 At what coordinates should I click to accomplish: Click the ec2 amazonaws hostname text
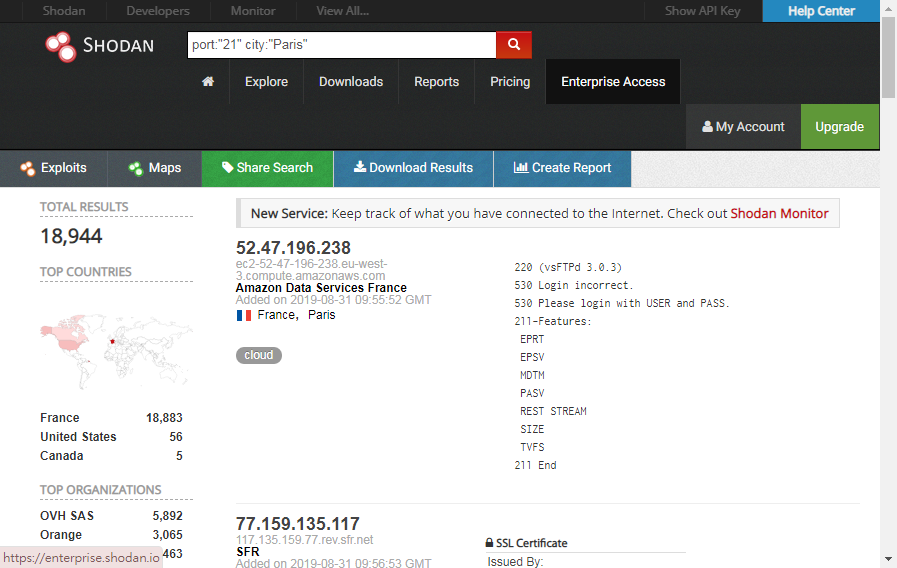(x=311, y=269)
